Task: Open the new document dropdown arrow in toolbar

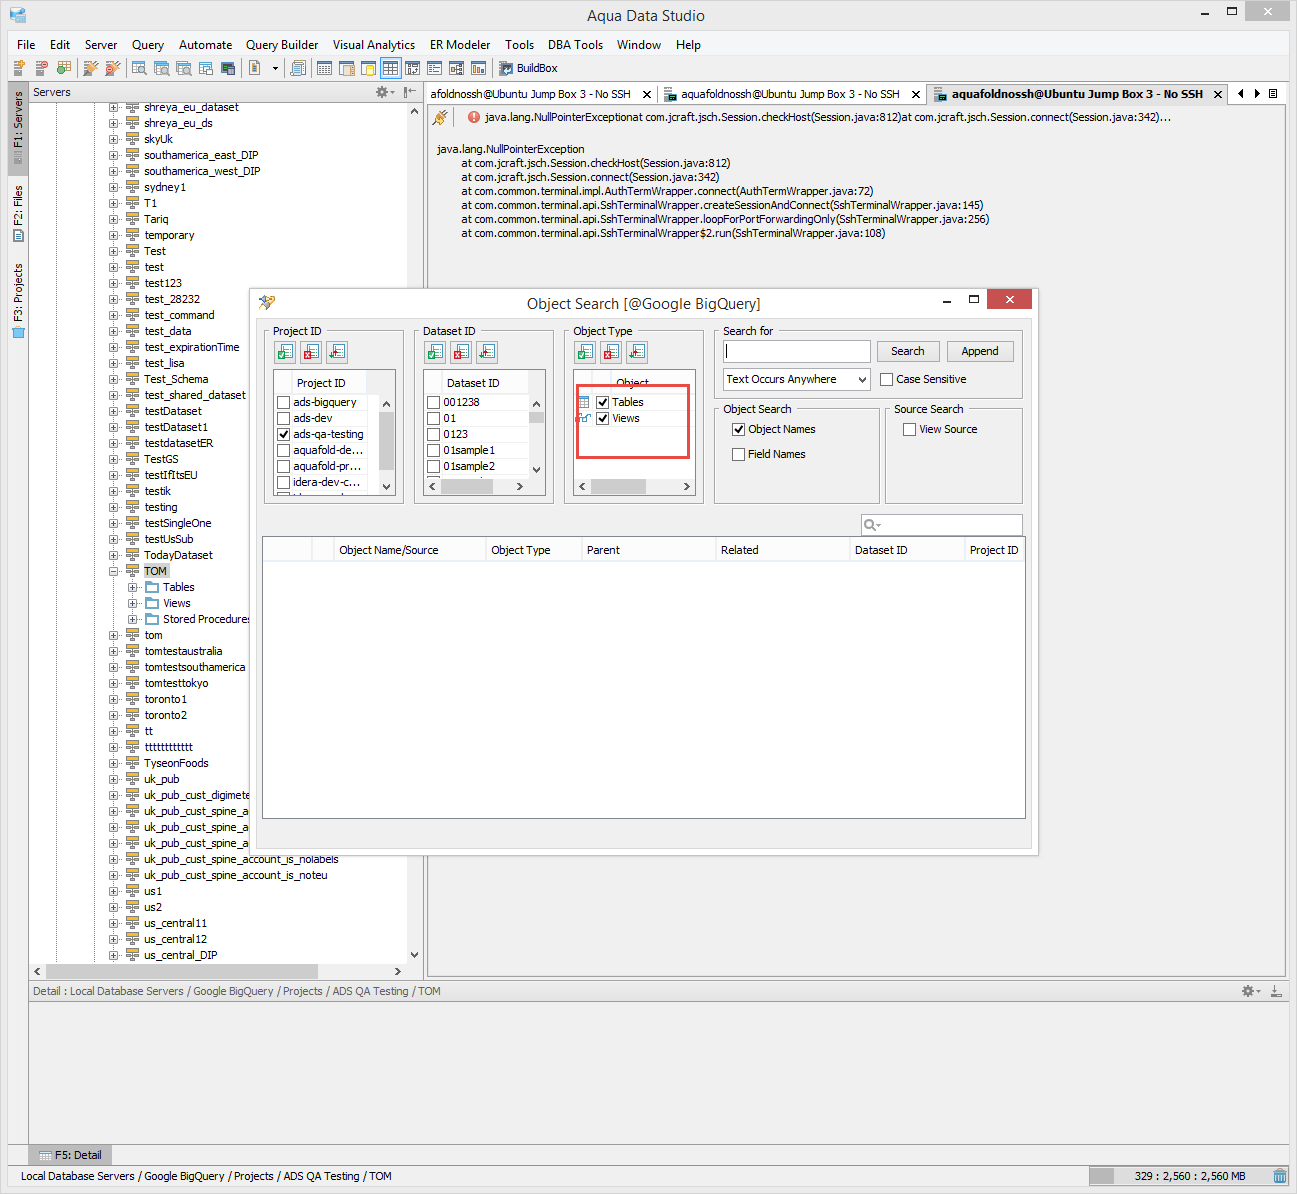Action: pos(275,68)
